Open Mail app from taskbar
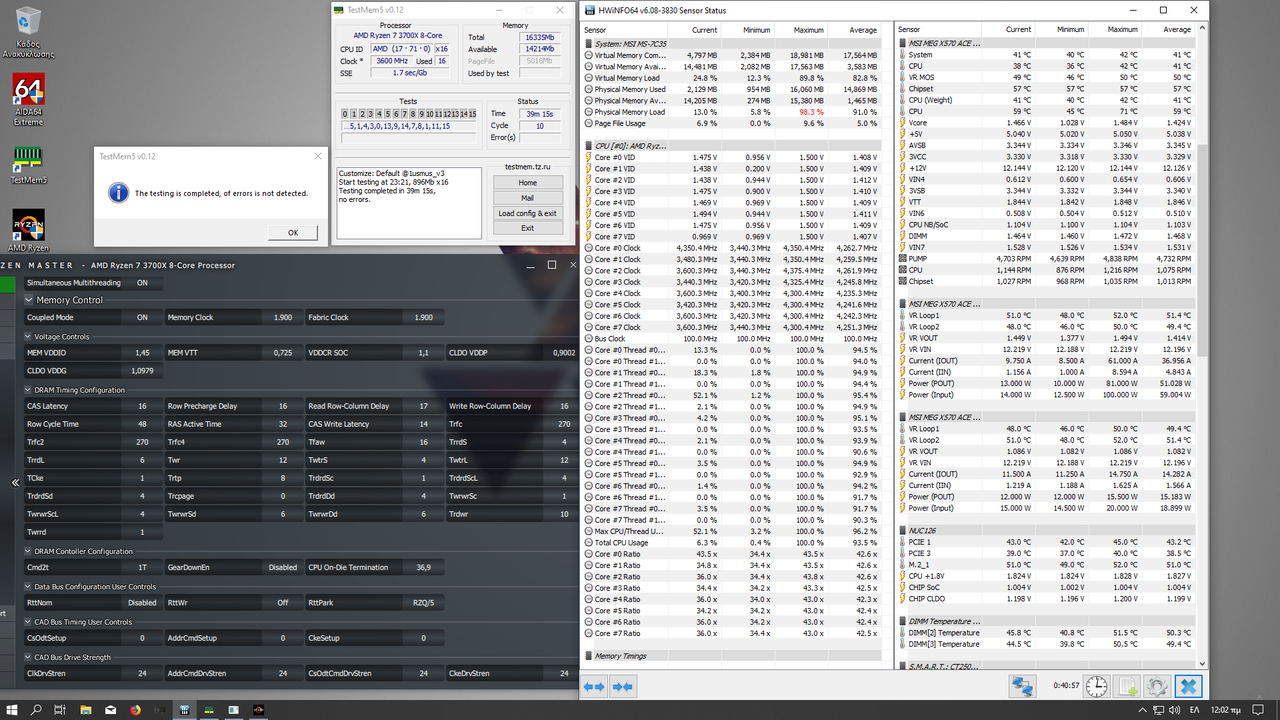This screenshot has width=1280, height=720. 111,710
